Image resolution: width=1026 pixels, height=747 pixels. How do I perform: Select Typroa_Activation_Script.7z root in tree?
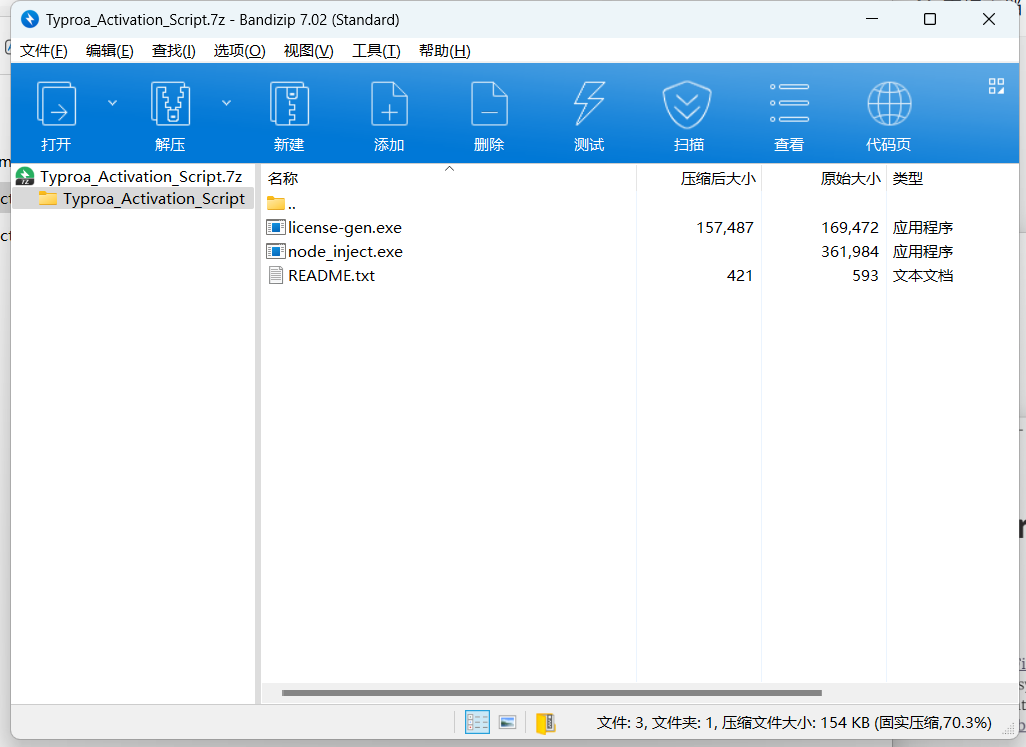click(x=141, y=177)
